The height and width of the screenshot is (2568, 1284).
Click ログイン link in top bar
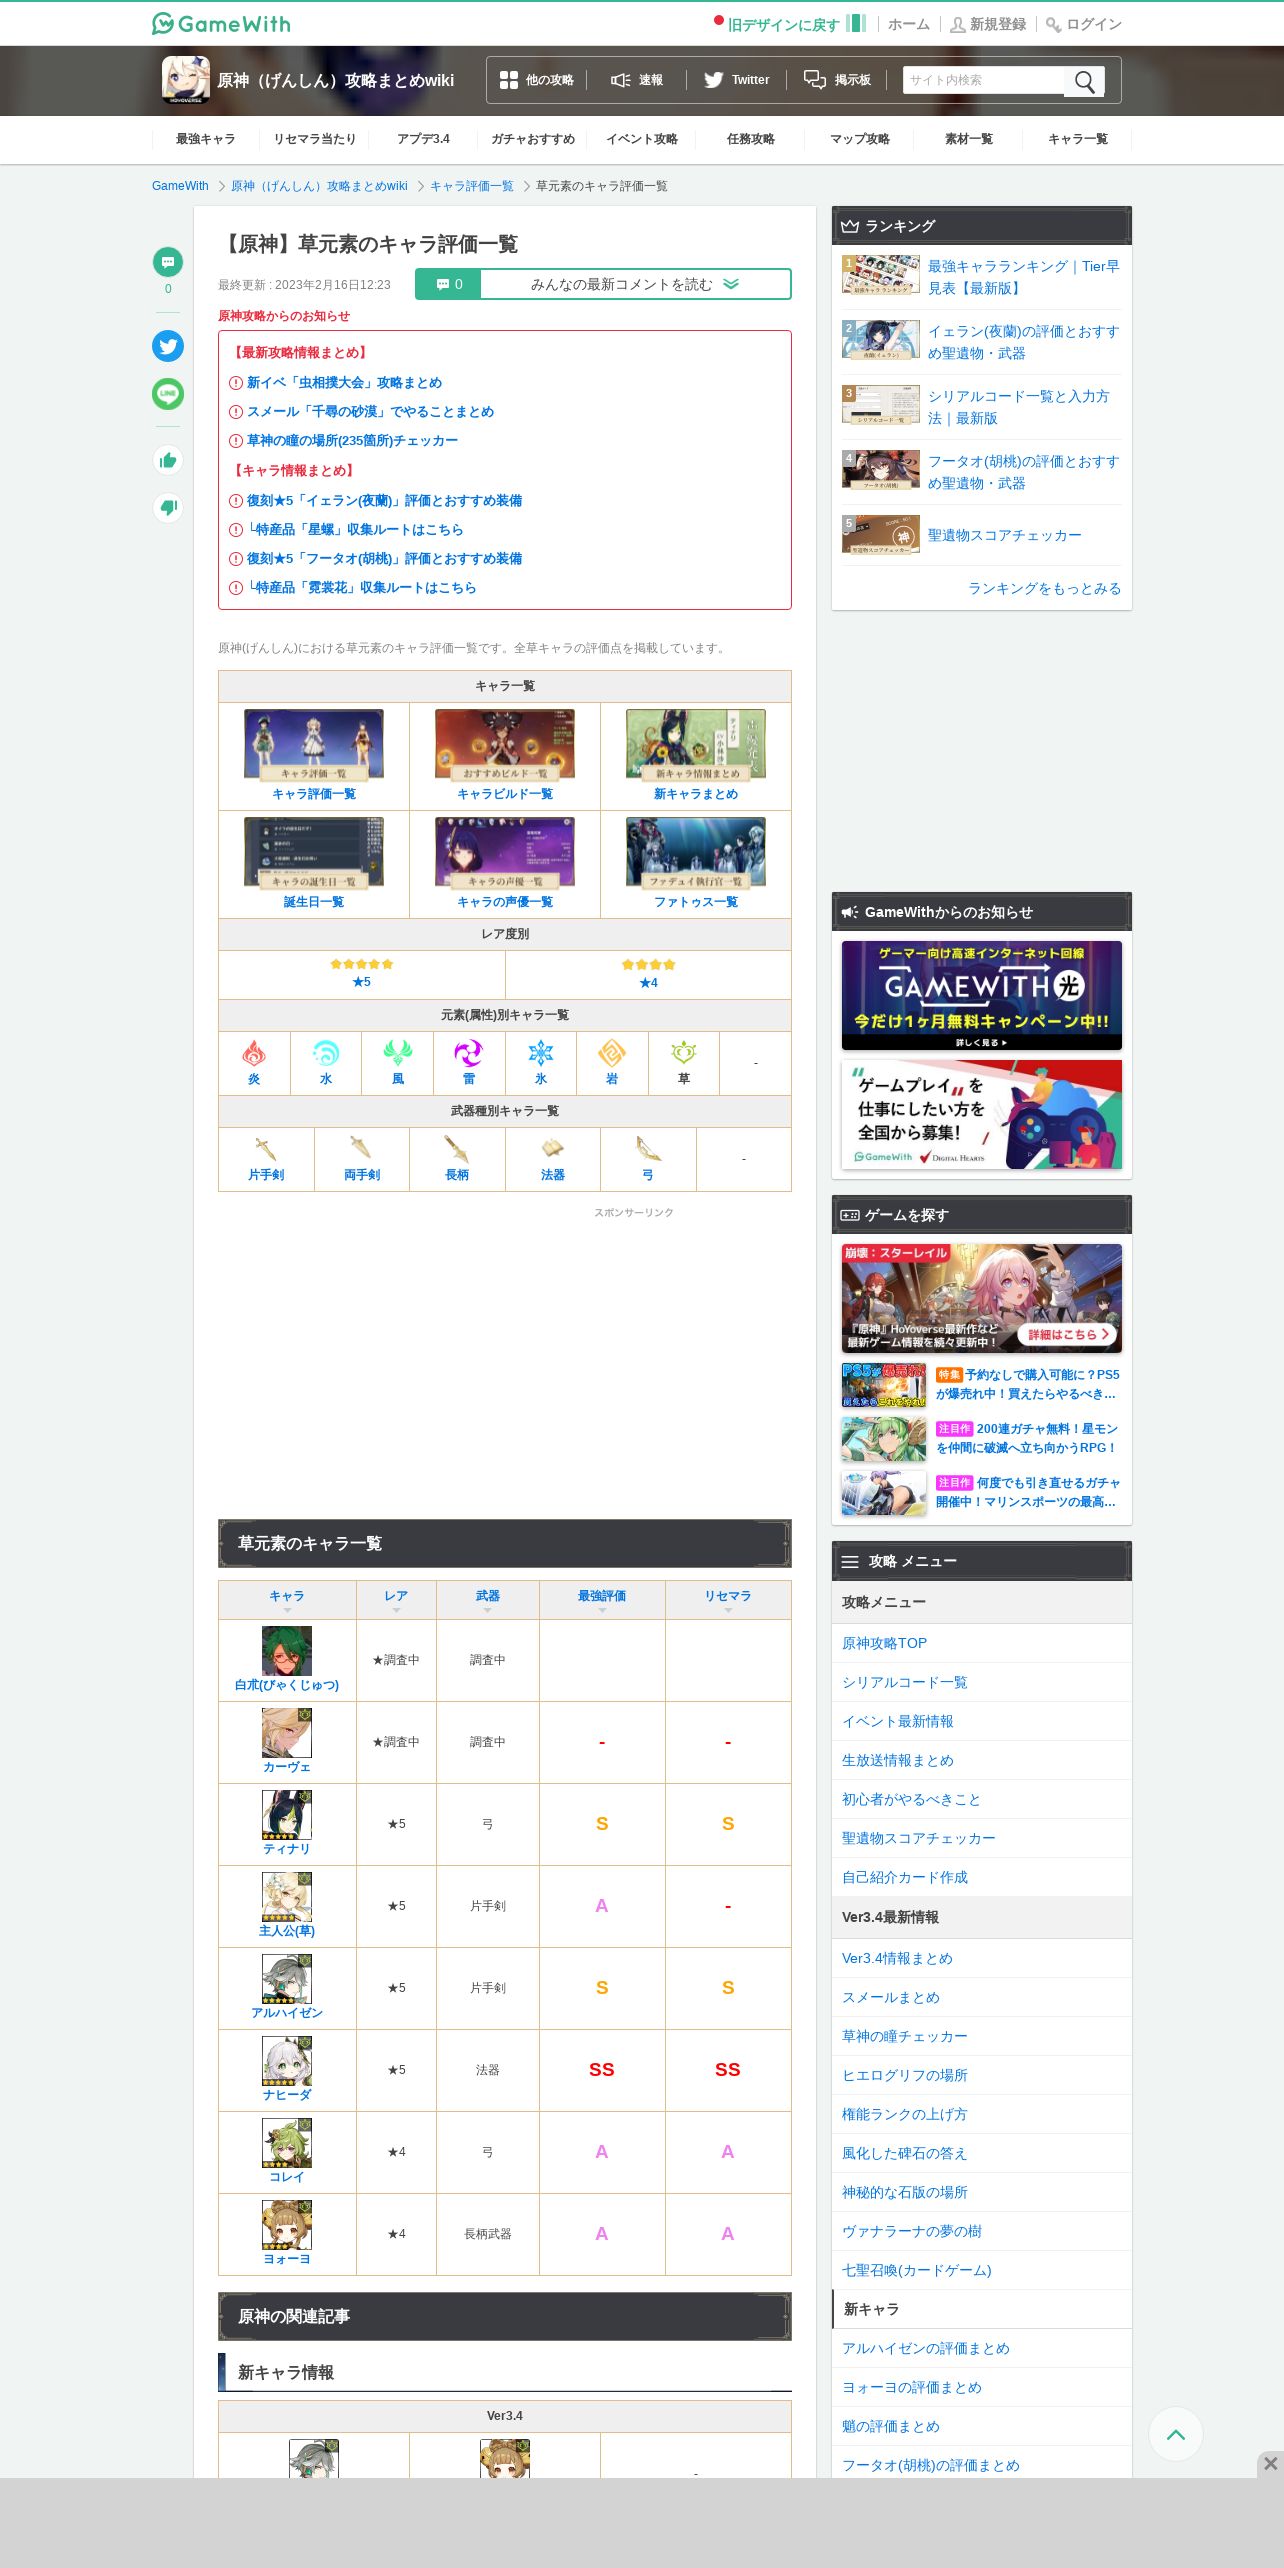pos(1084,24)
